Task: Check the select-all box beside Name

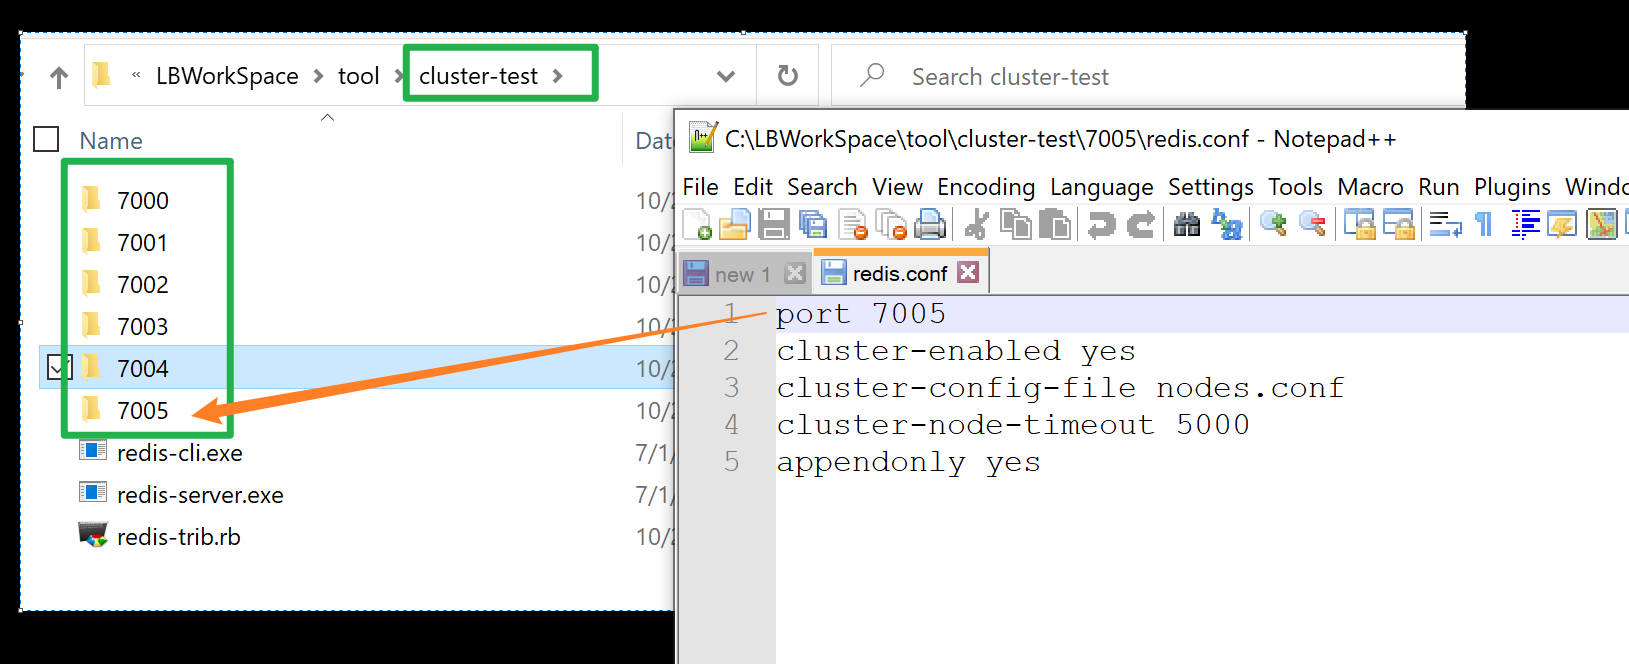Action: pos(47,140)
